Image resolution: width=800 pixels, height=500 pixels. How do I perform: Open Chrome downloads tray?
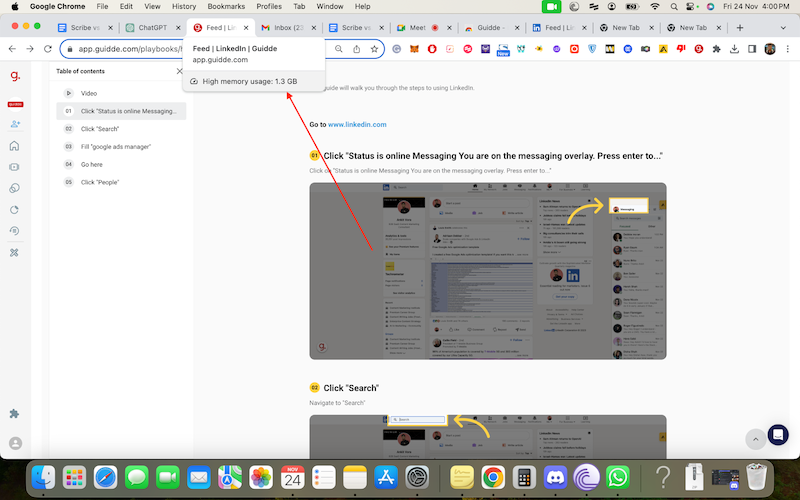pos(734,49)
